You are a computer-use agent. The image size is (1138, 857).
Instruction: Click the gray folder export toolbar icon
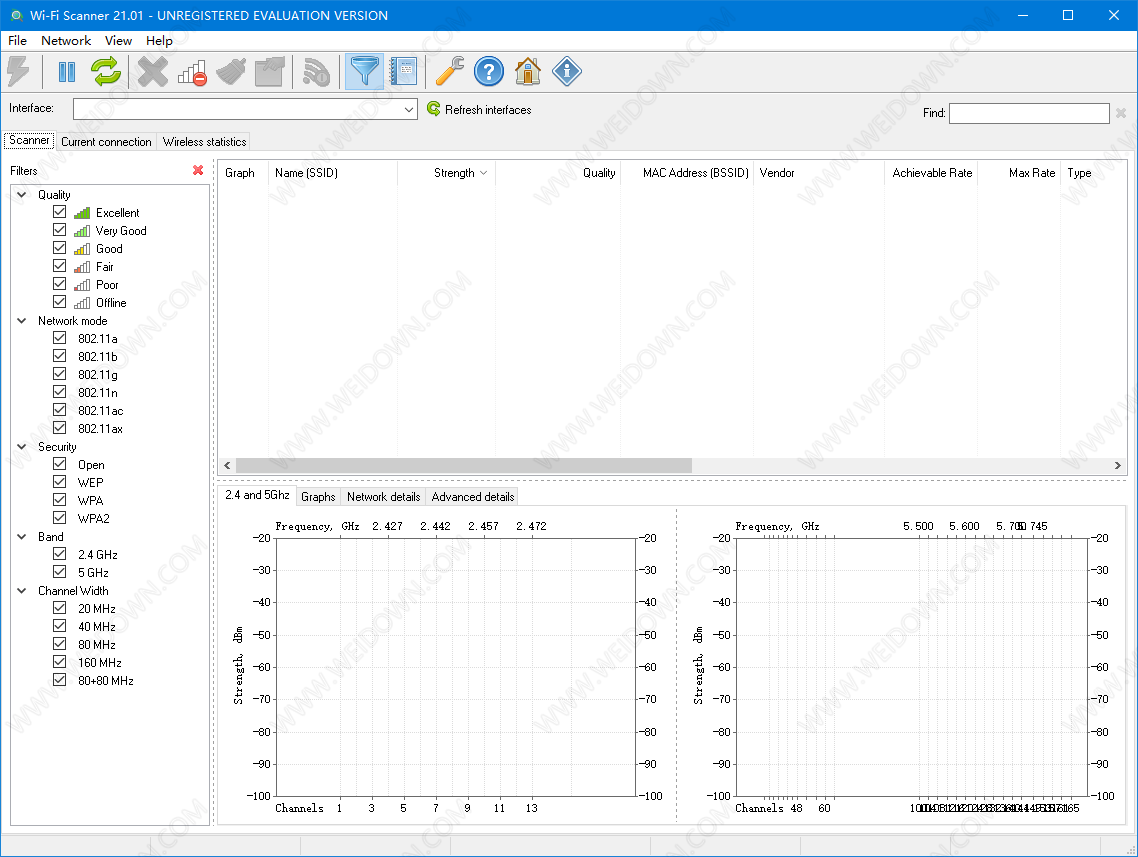(269, 71)
